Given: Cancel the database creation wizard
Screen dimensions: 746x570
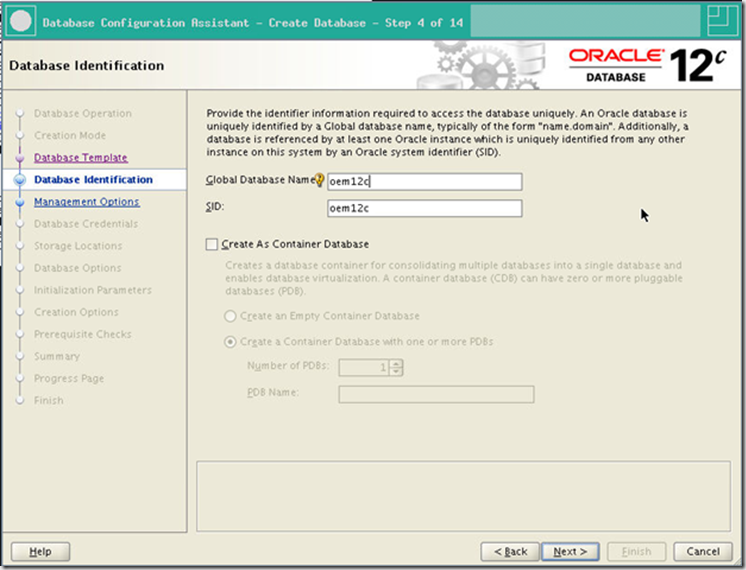Looking at the screenshot, I should click(703, 551).
